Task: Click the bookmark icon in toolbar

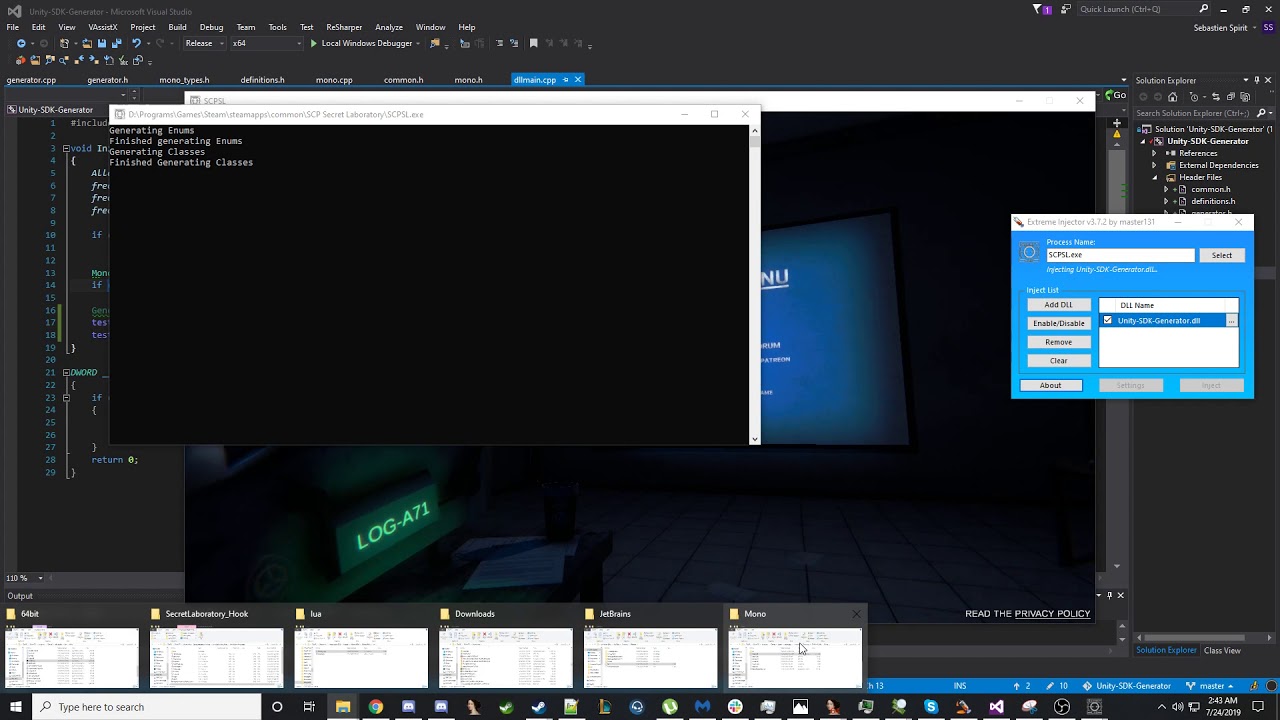Action: [x=533, y=43]
